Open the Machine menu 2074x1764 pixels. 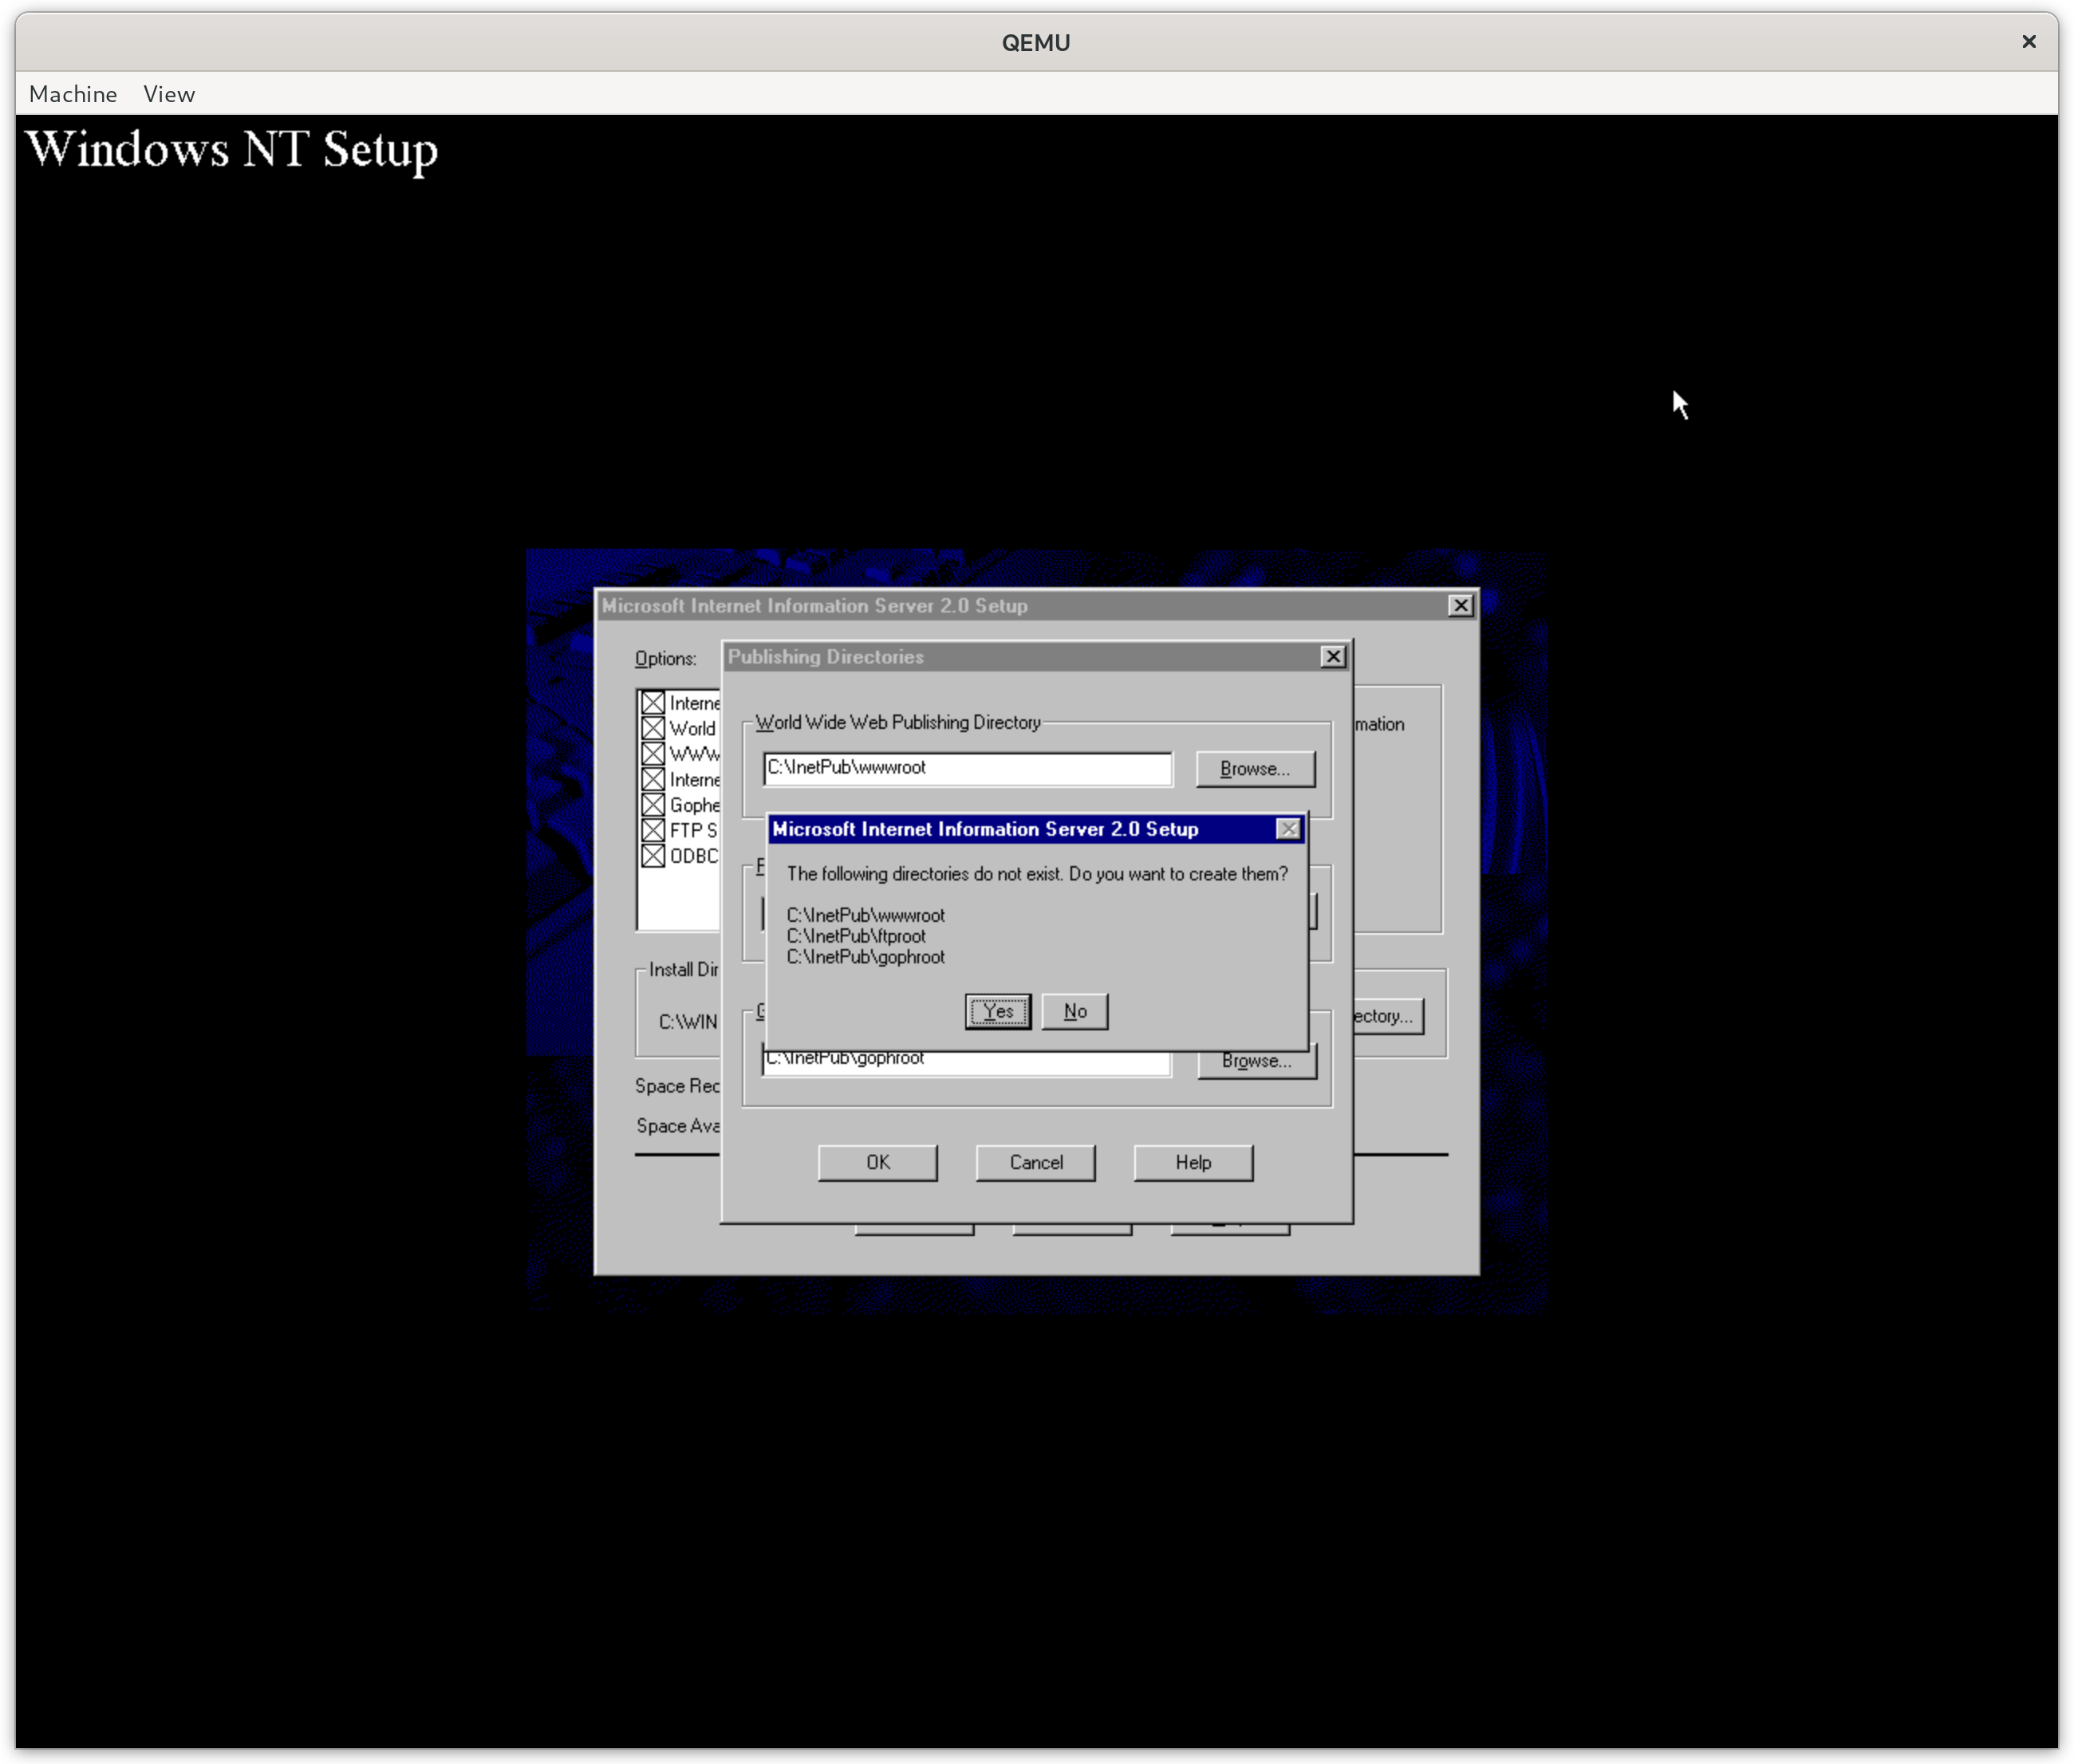pyautogui.click(x=73, y=94)
